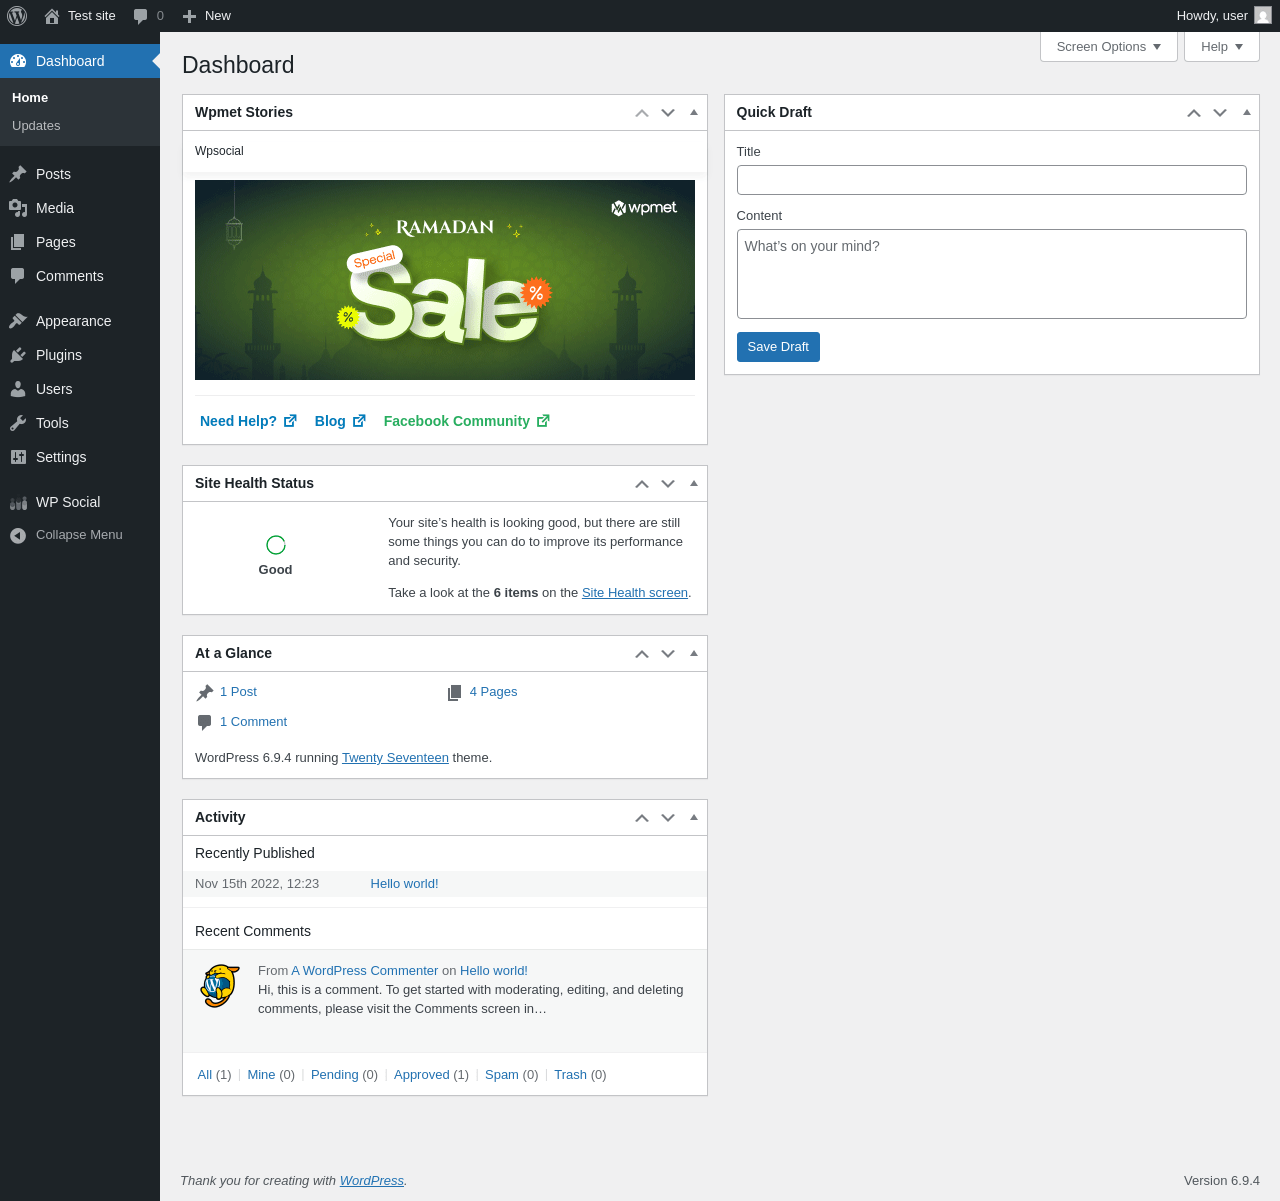The image size is (1280, 1201).
Task: Click the external-link icon beside Blog
Action: click(x=359, y=421)
